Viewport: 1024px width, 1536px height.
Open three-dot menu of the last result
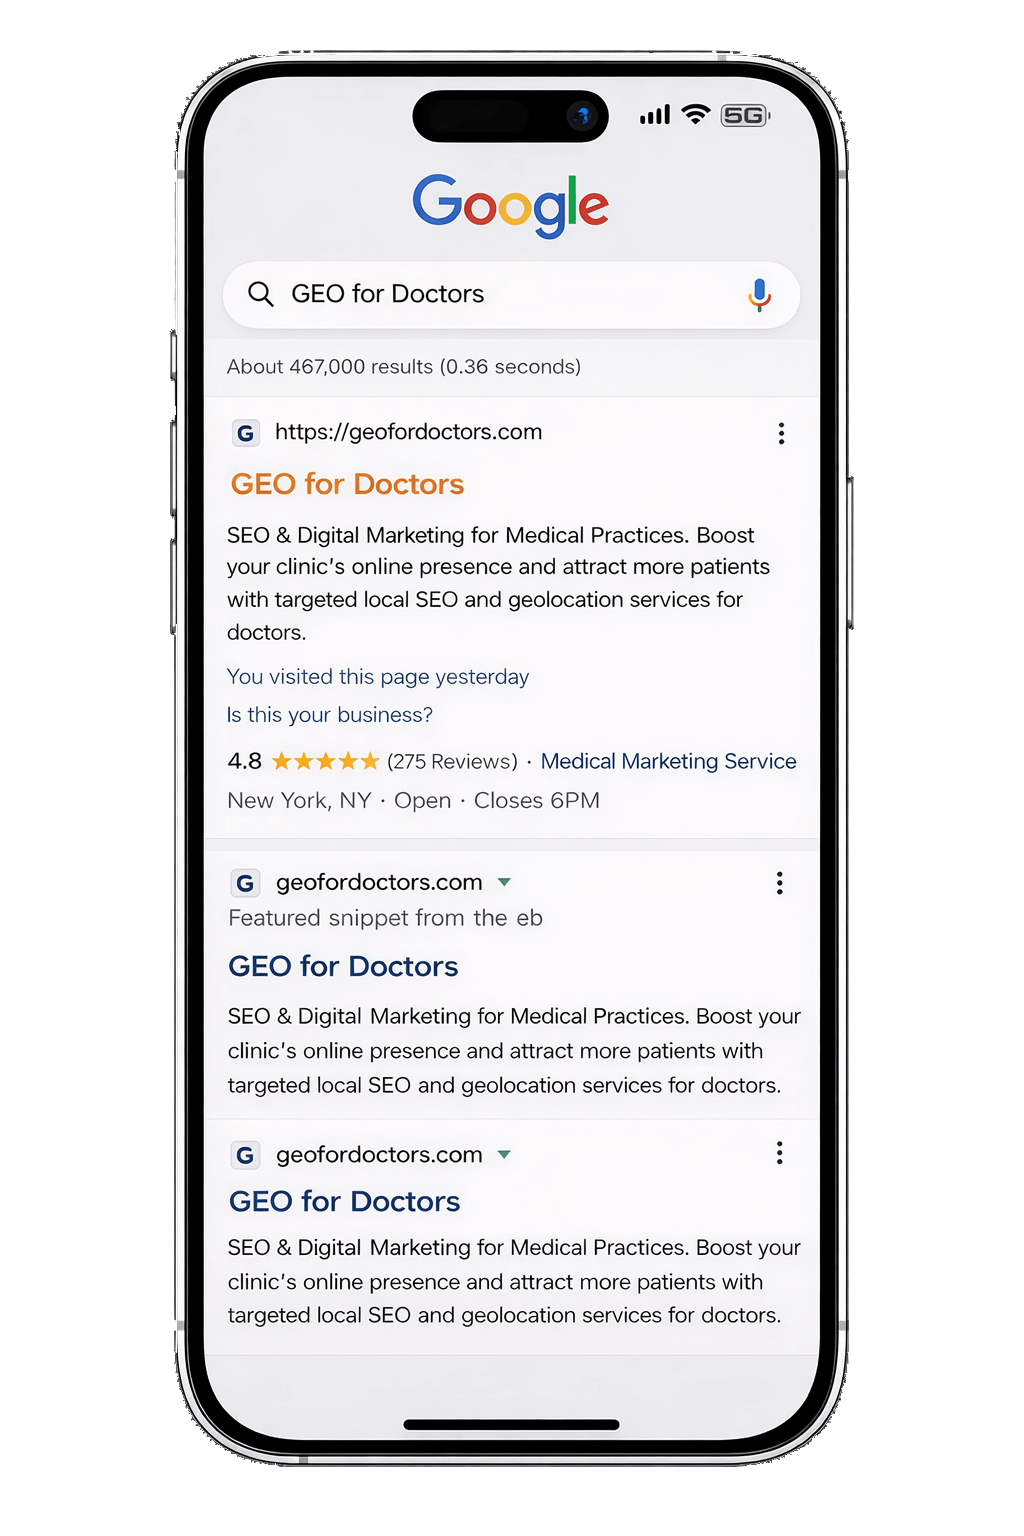780,1153
